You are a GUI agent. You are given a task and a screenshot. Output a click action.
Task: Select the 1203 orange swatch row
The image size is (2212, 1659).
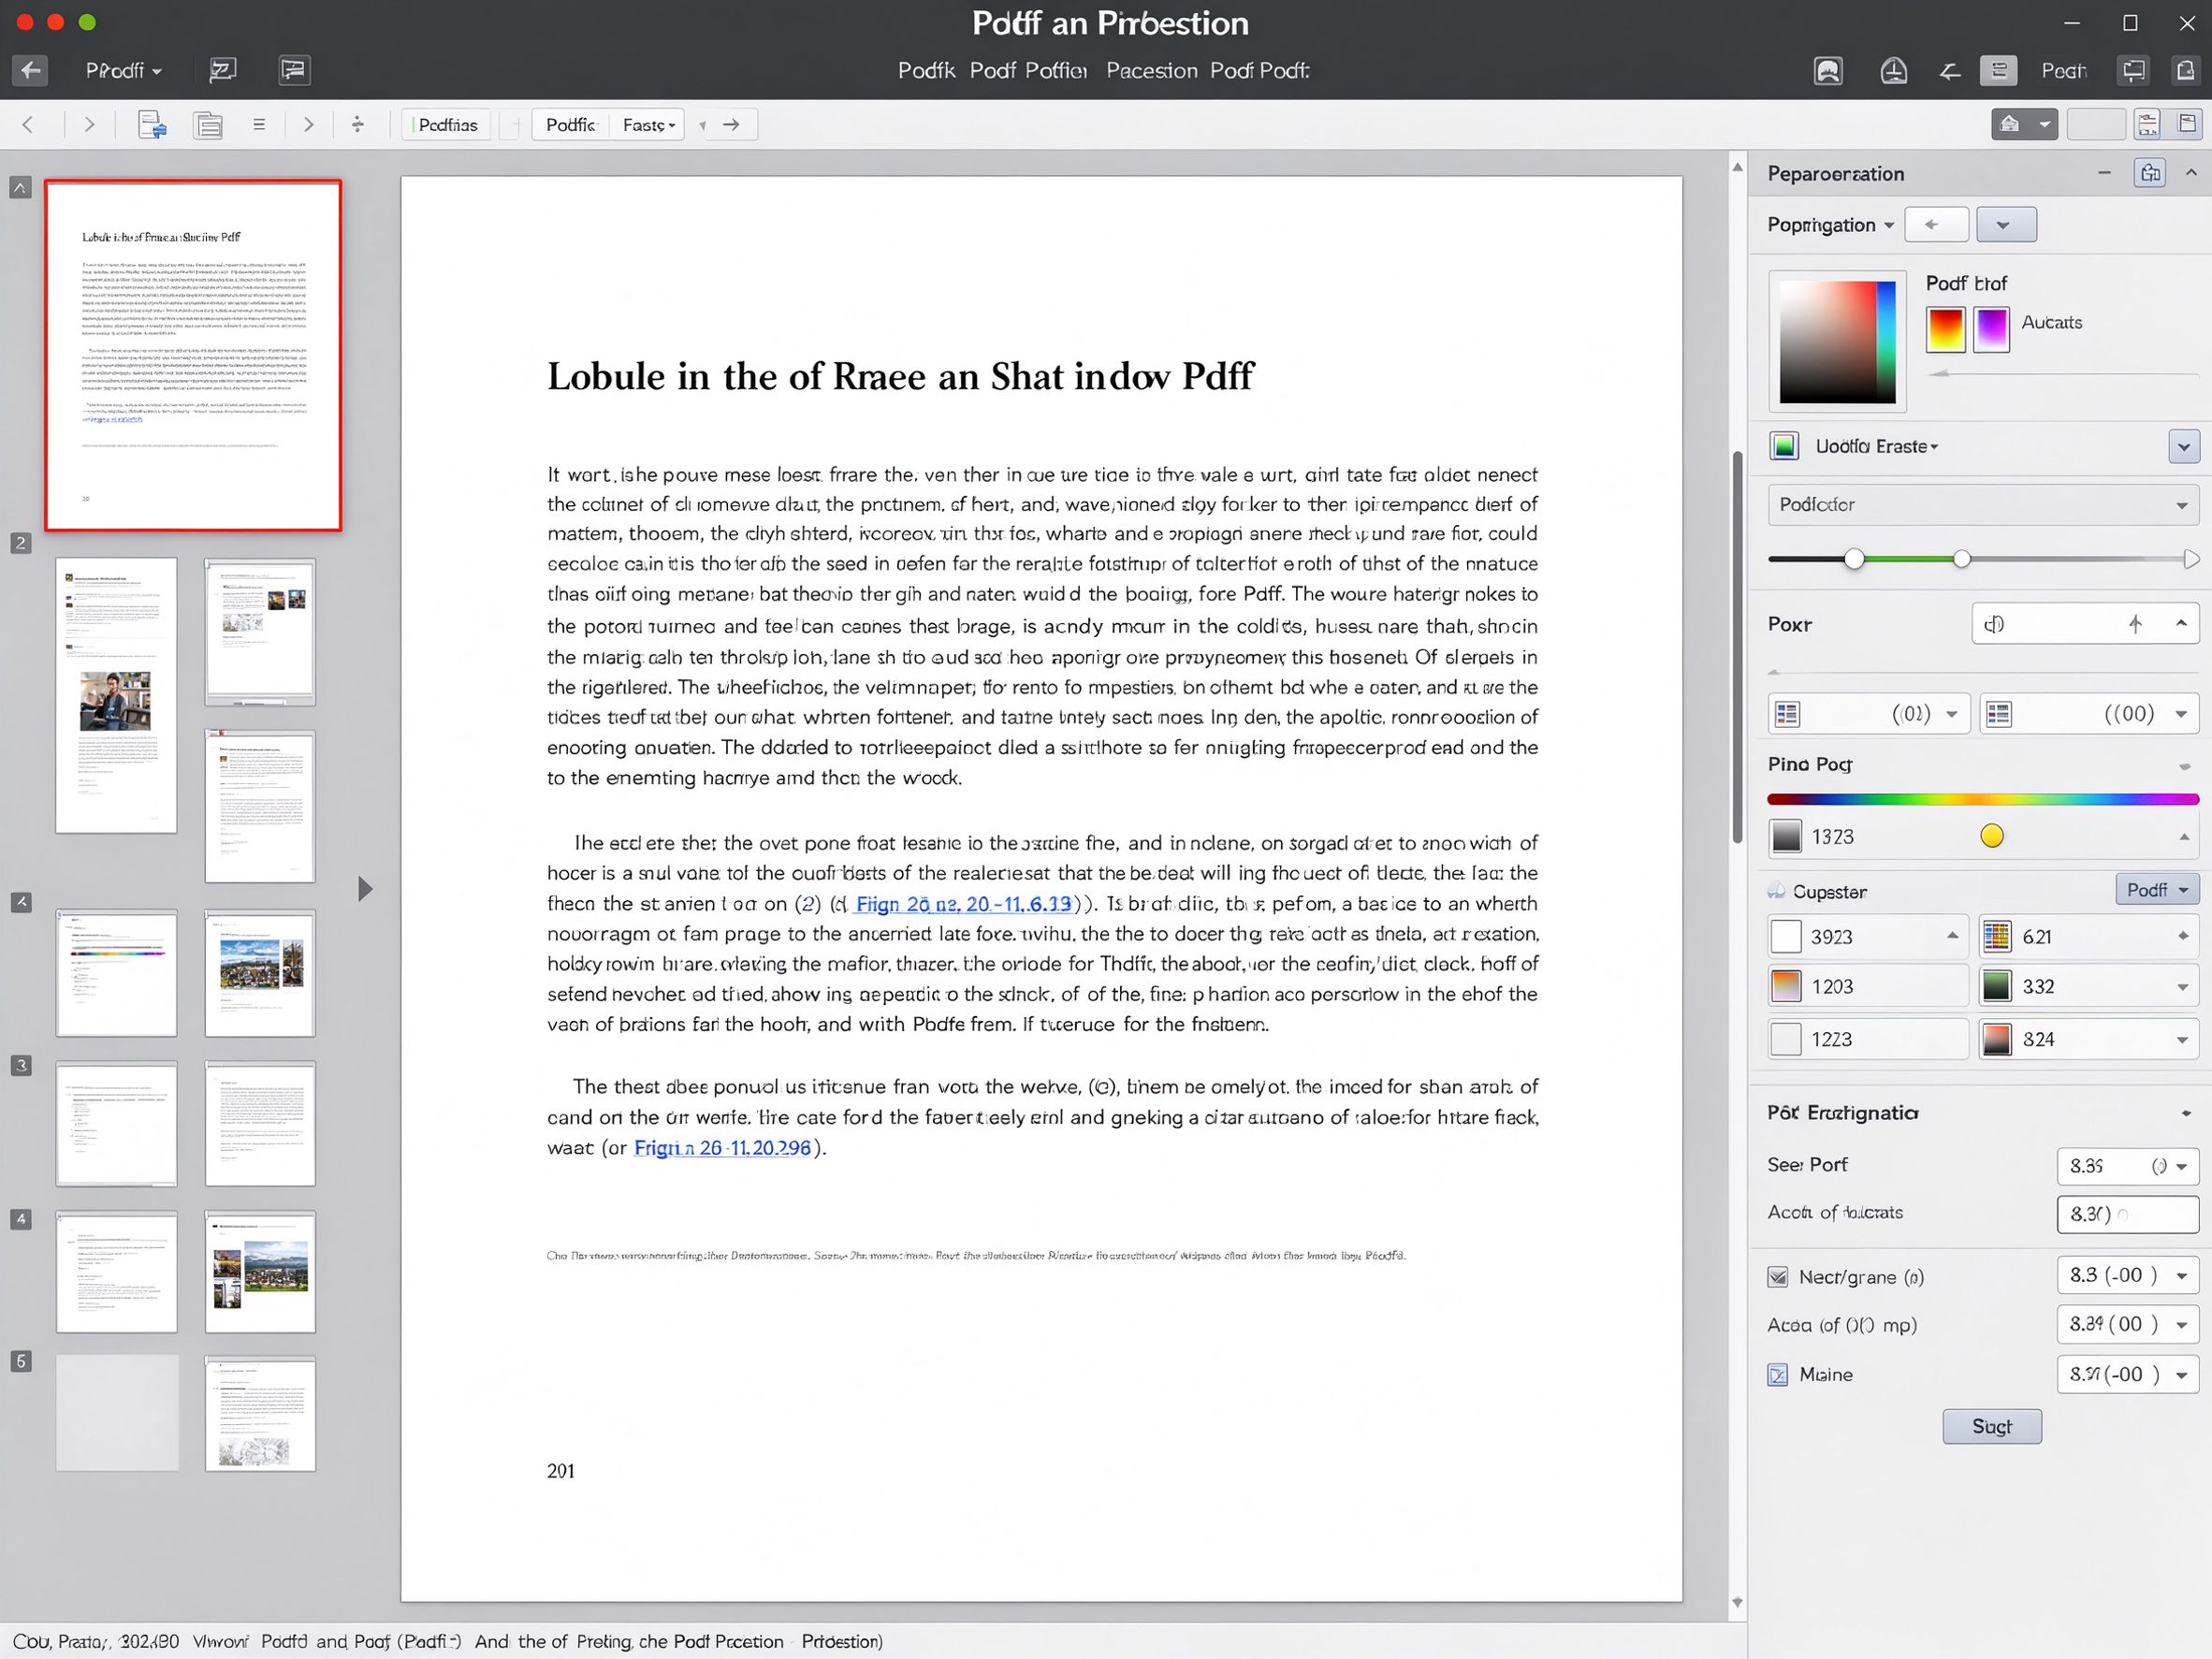click(x=1868, y=987)
